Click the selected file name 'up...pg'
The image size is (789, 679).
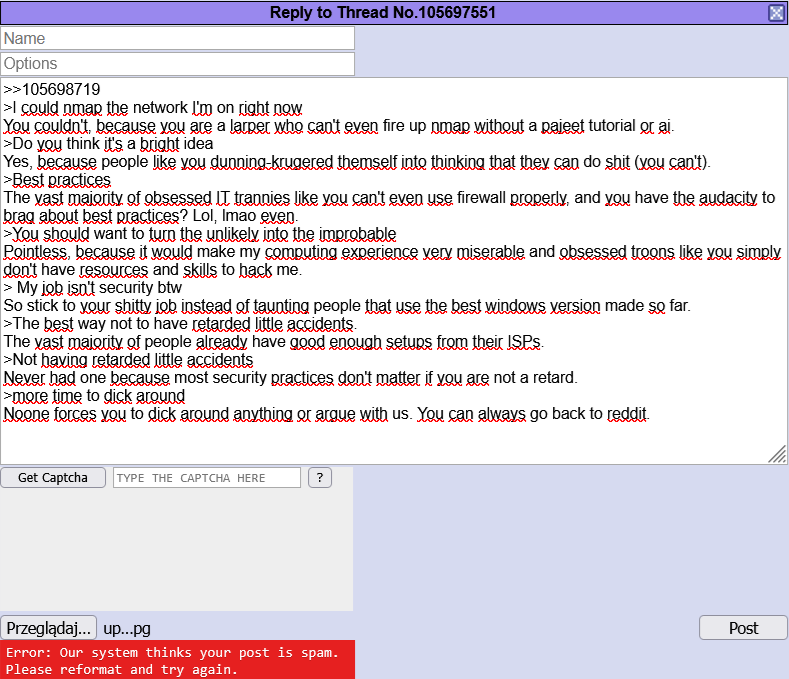click(x=127, y=629)
